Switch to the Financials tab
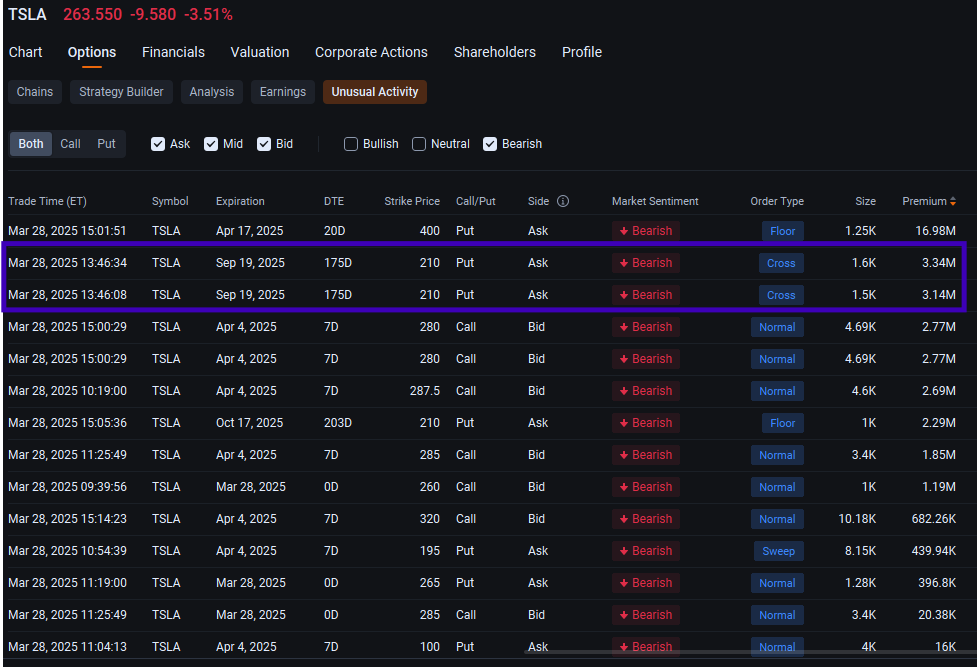 pyautogui.click(x=173, y=52)
